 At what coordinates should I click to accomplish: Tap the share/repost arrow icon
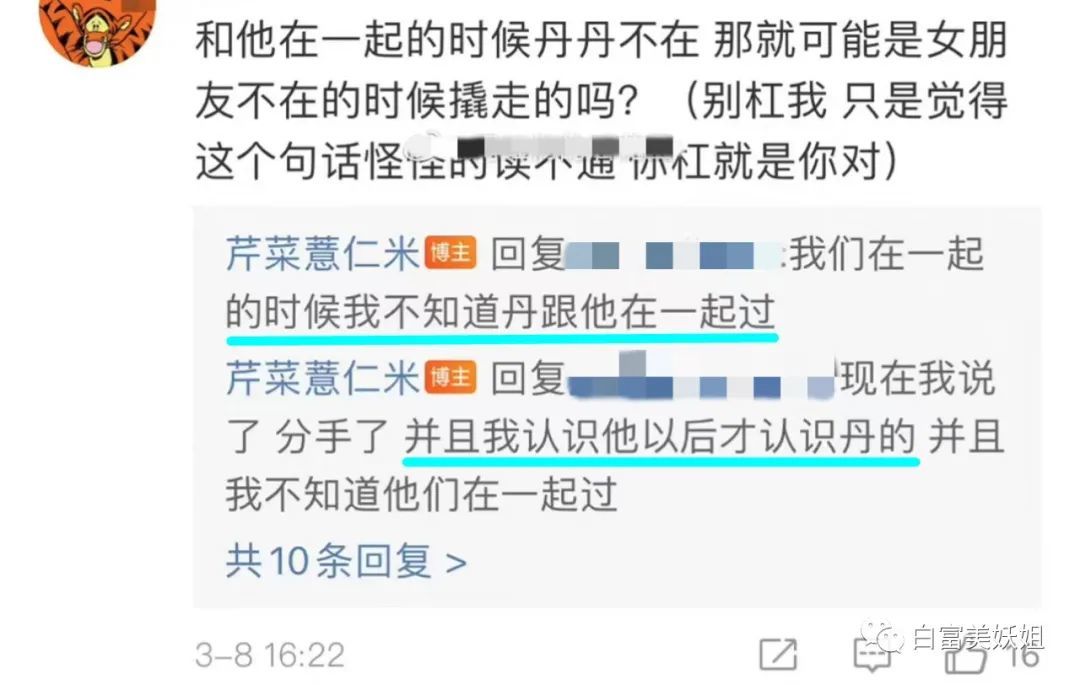tap(778, 653)
